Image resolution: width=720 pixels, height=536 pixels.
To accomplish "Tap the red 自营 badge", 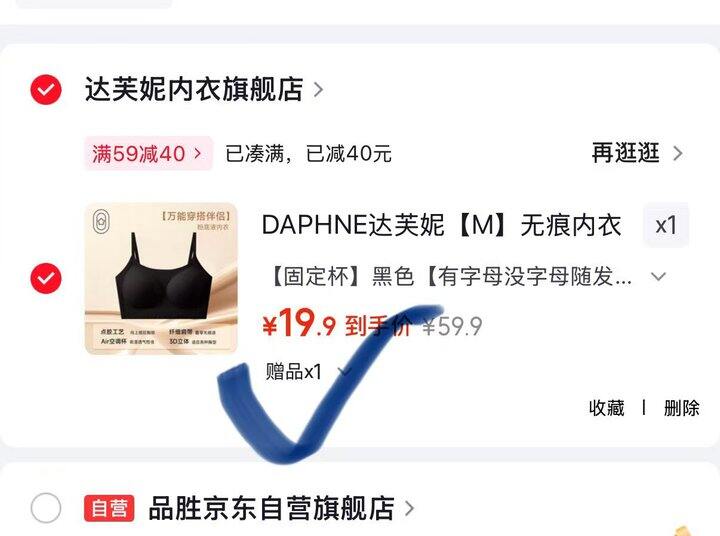I will tap(109, 508).
